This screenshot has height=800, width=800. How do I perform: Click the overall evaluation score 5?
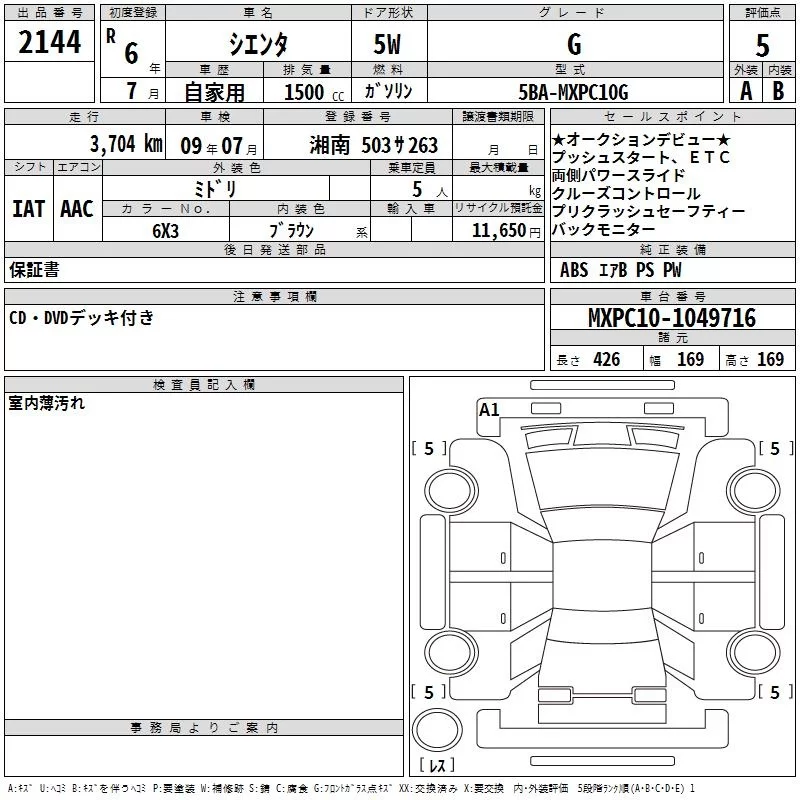762,46
